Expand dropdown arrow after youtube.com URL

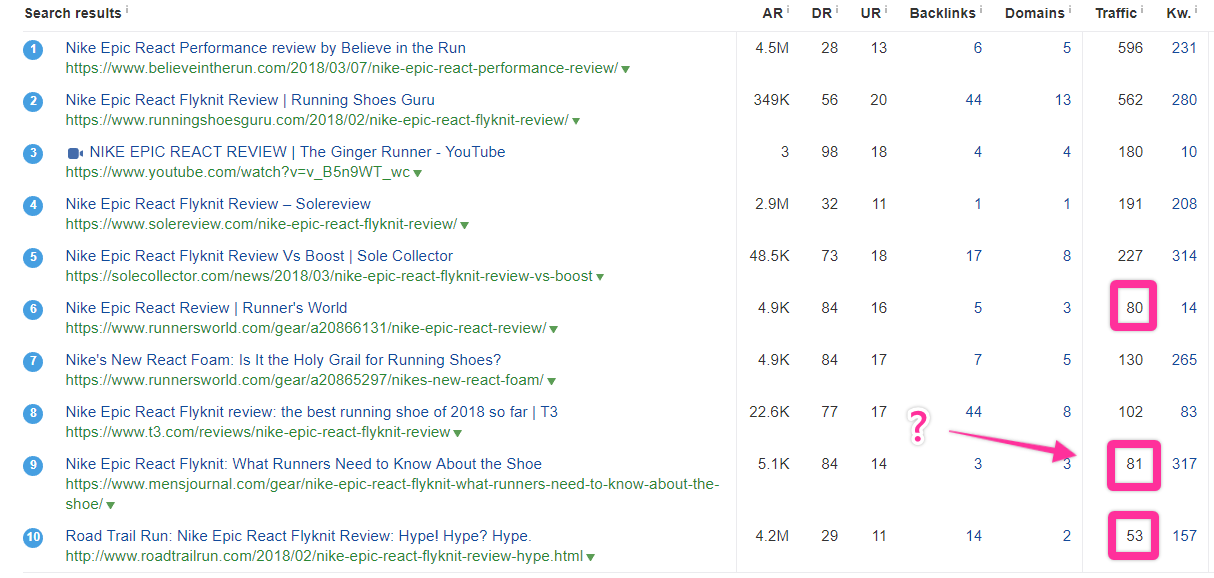pyautogui.click(x=417, y=173)
